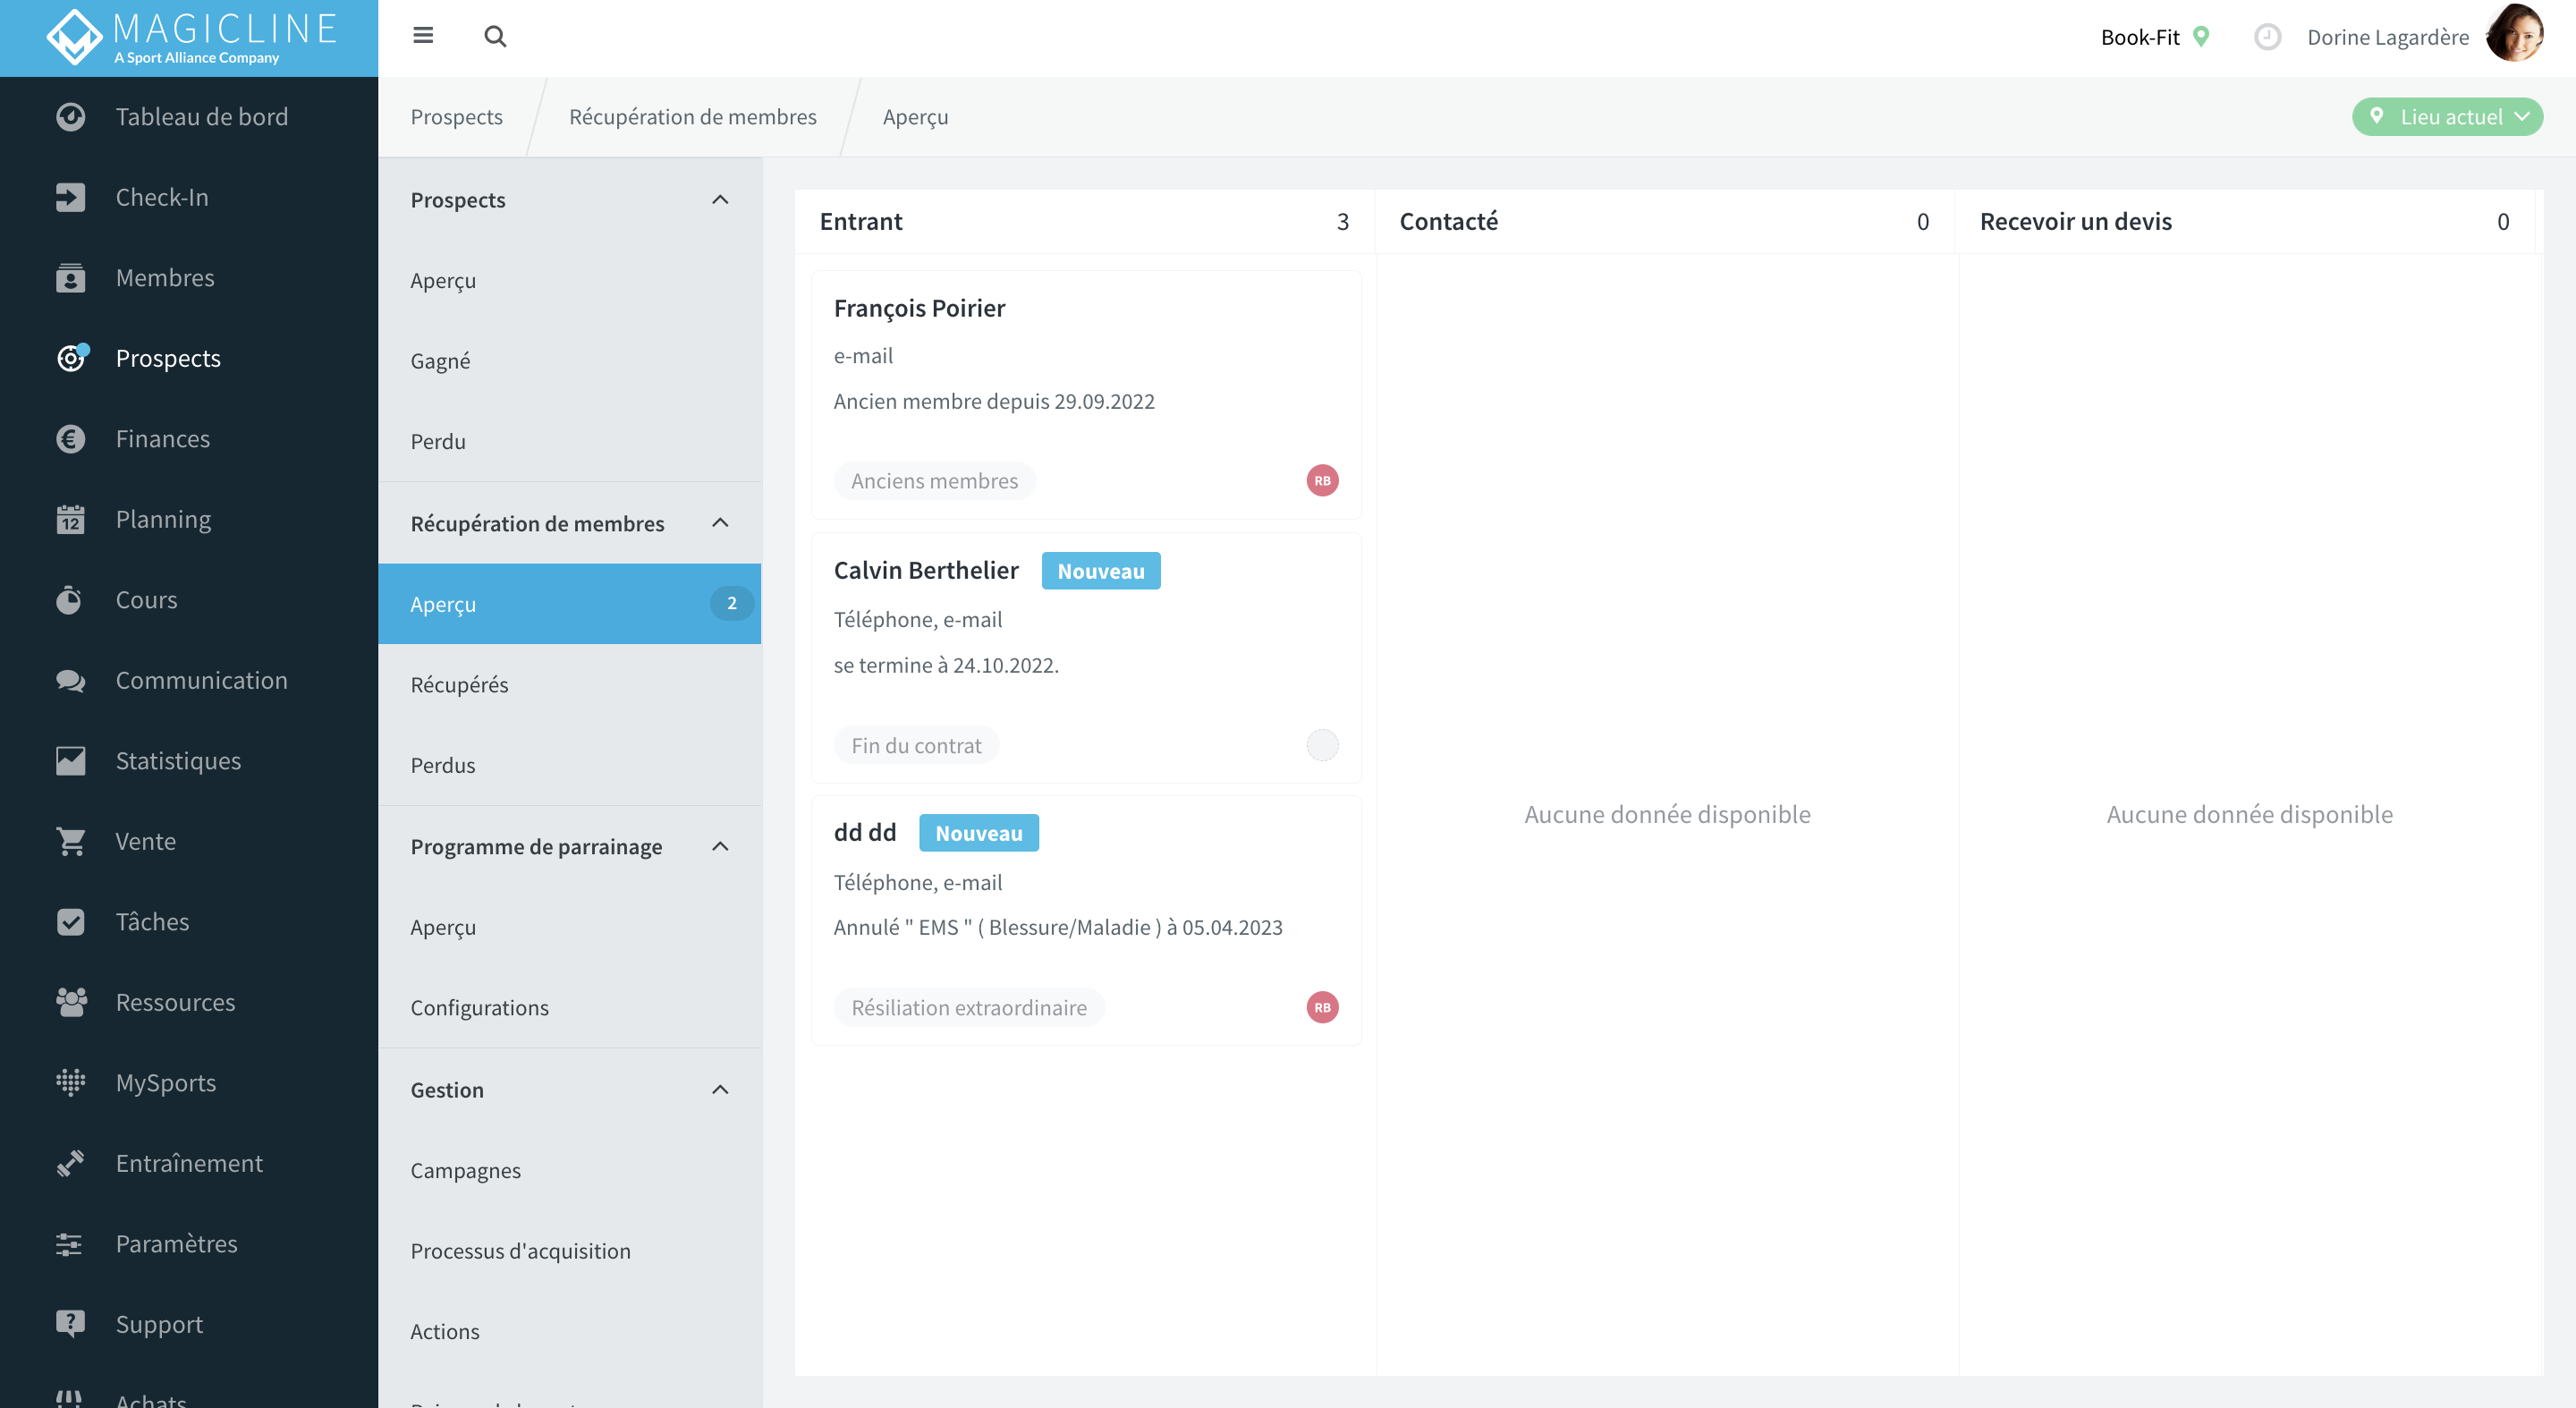Image resolution: width=2576 pixels, height=1408 pixels.
Task: Click the Récupération de membres breadcrumb
Action: (692, 116)
